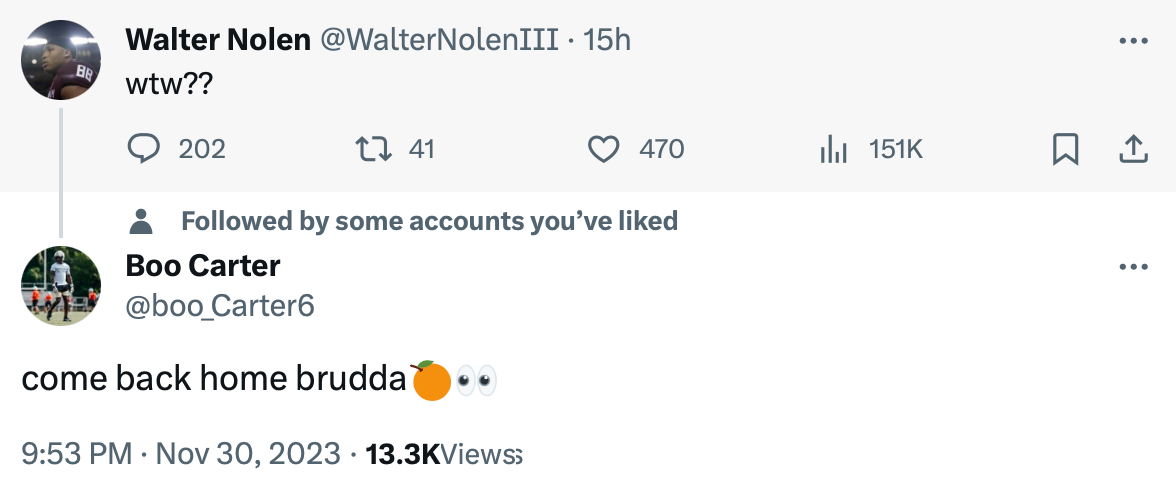Click the Boo Carter display name
The image size is (1176, 484).
click(203, 266)
